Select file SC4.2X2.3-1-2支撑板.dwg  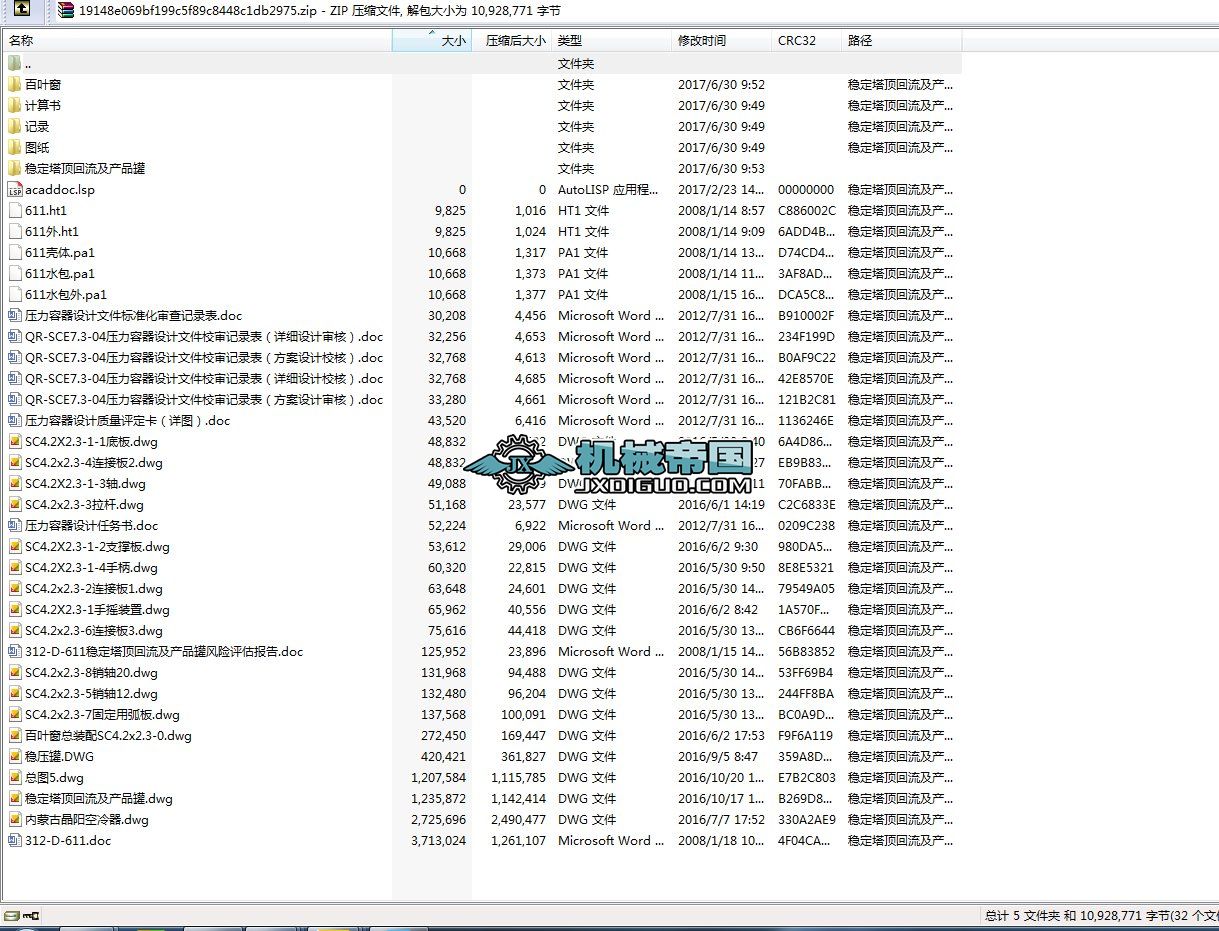tap(97, 546)
